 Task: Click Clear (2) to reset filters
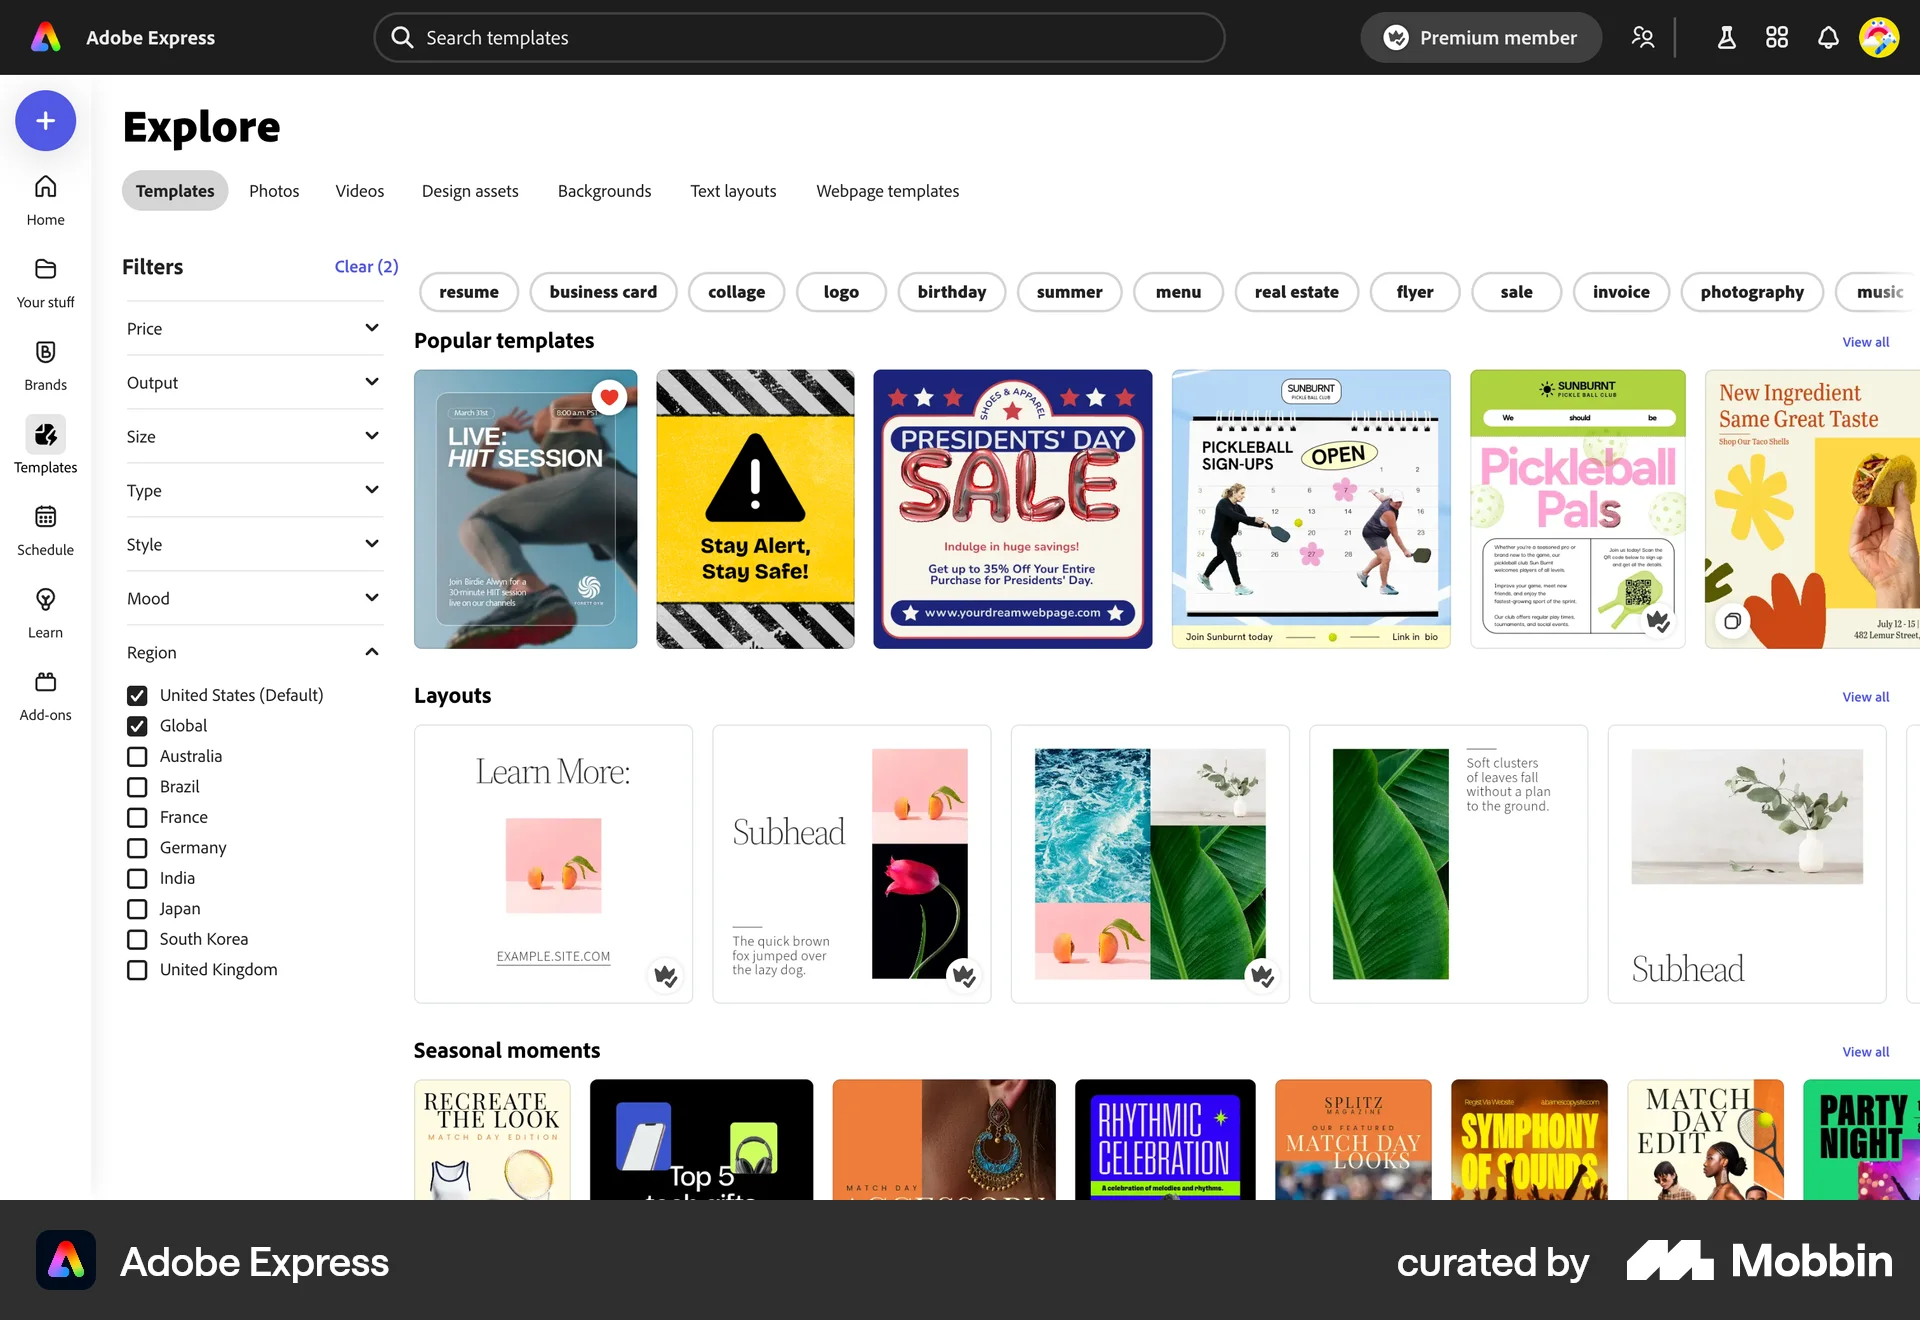(x=366, y=266)
